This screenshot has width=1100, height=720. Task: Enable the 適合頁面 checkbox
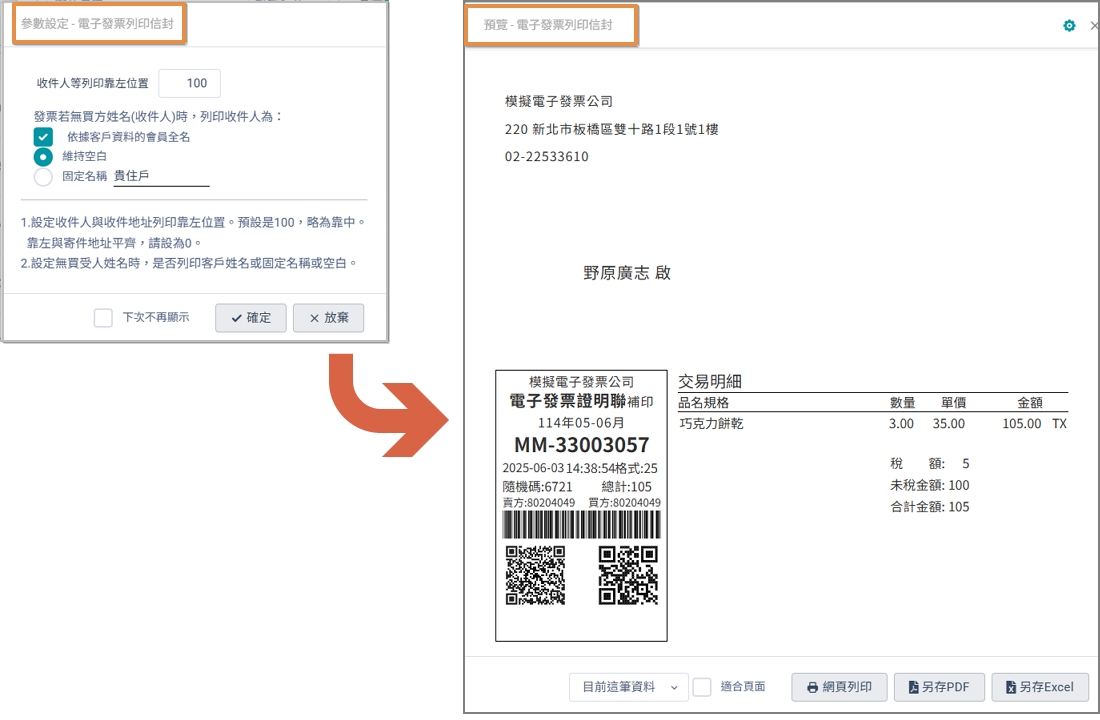tap(702, 687)
